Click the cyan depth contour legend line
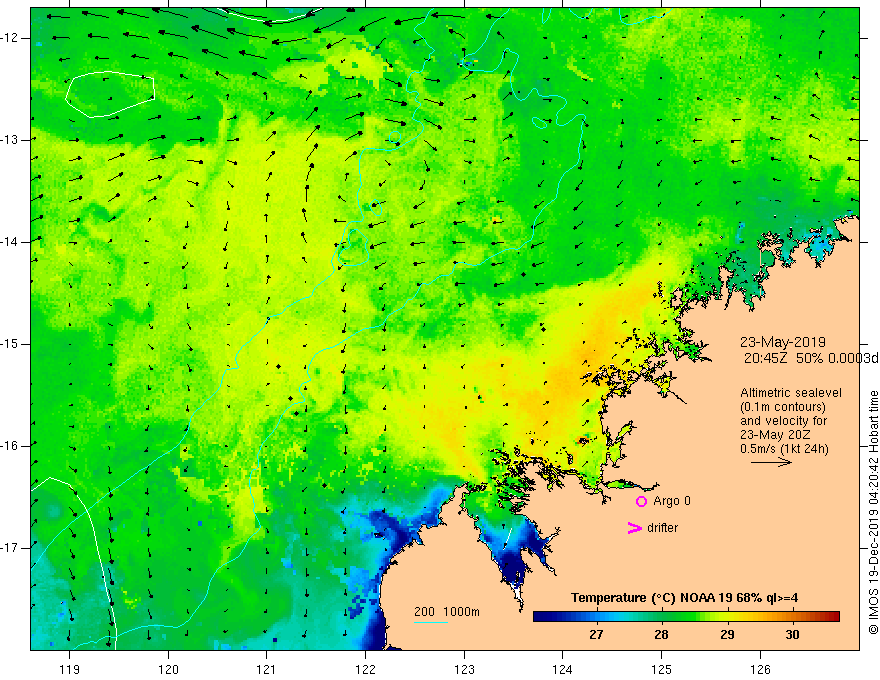Image resolution: width=880 pixels, height=680 pixels. click(430, 622)
